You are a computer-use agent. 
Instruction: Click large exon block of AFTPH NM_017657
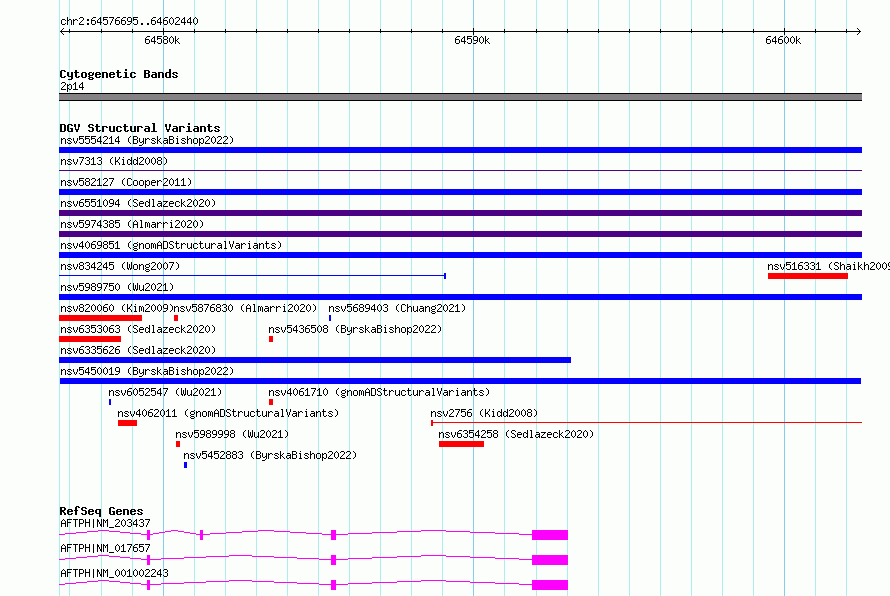[x=550, y=560]
